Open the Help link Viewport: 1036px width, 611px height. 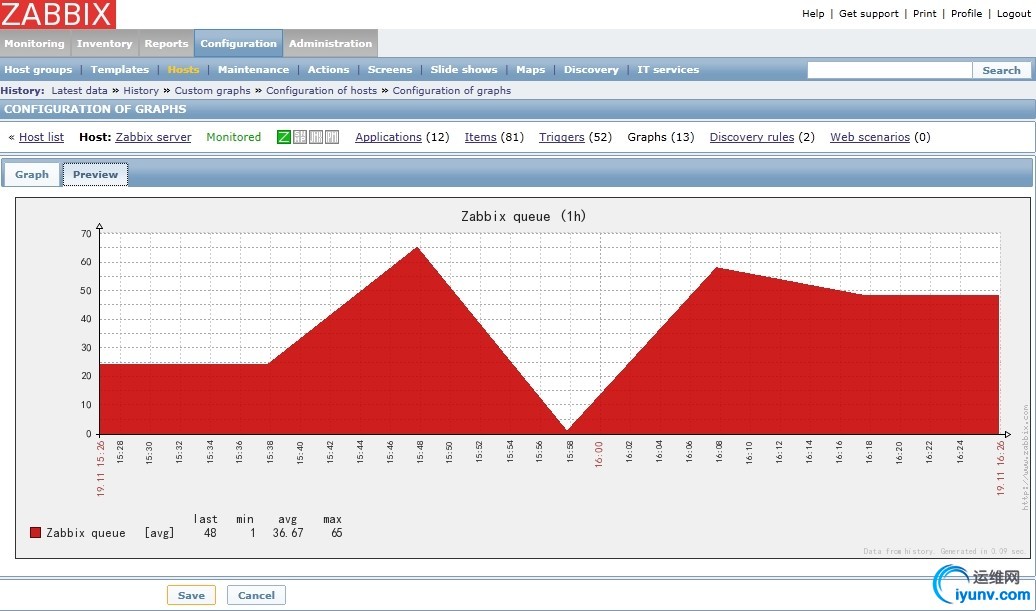point(813,13)
